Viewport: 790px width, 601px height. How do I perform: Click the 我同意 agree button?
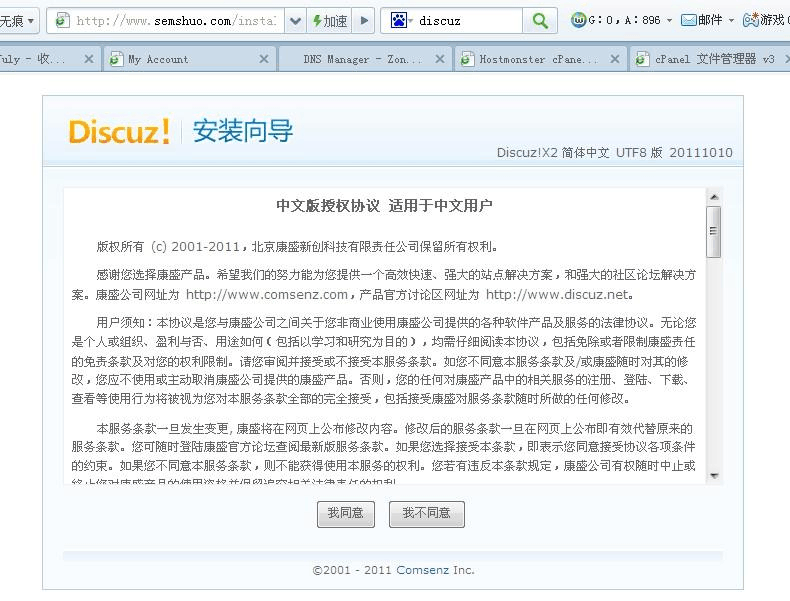pyautogui.click(x=346, y=514)
